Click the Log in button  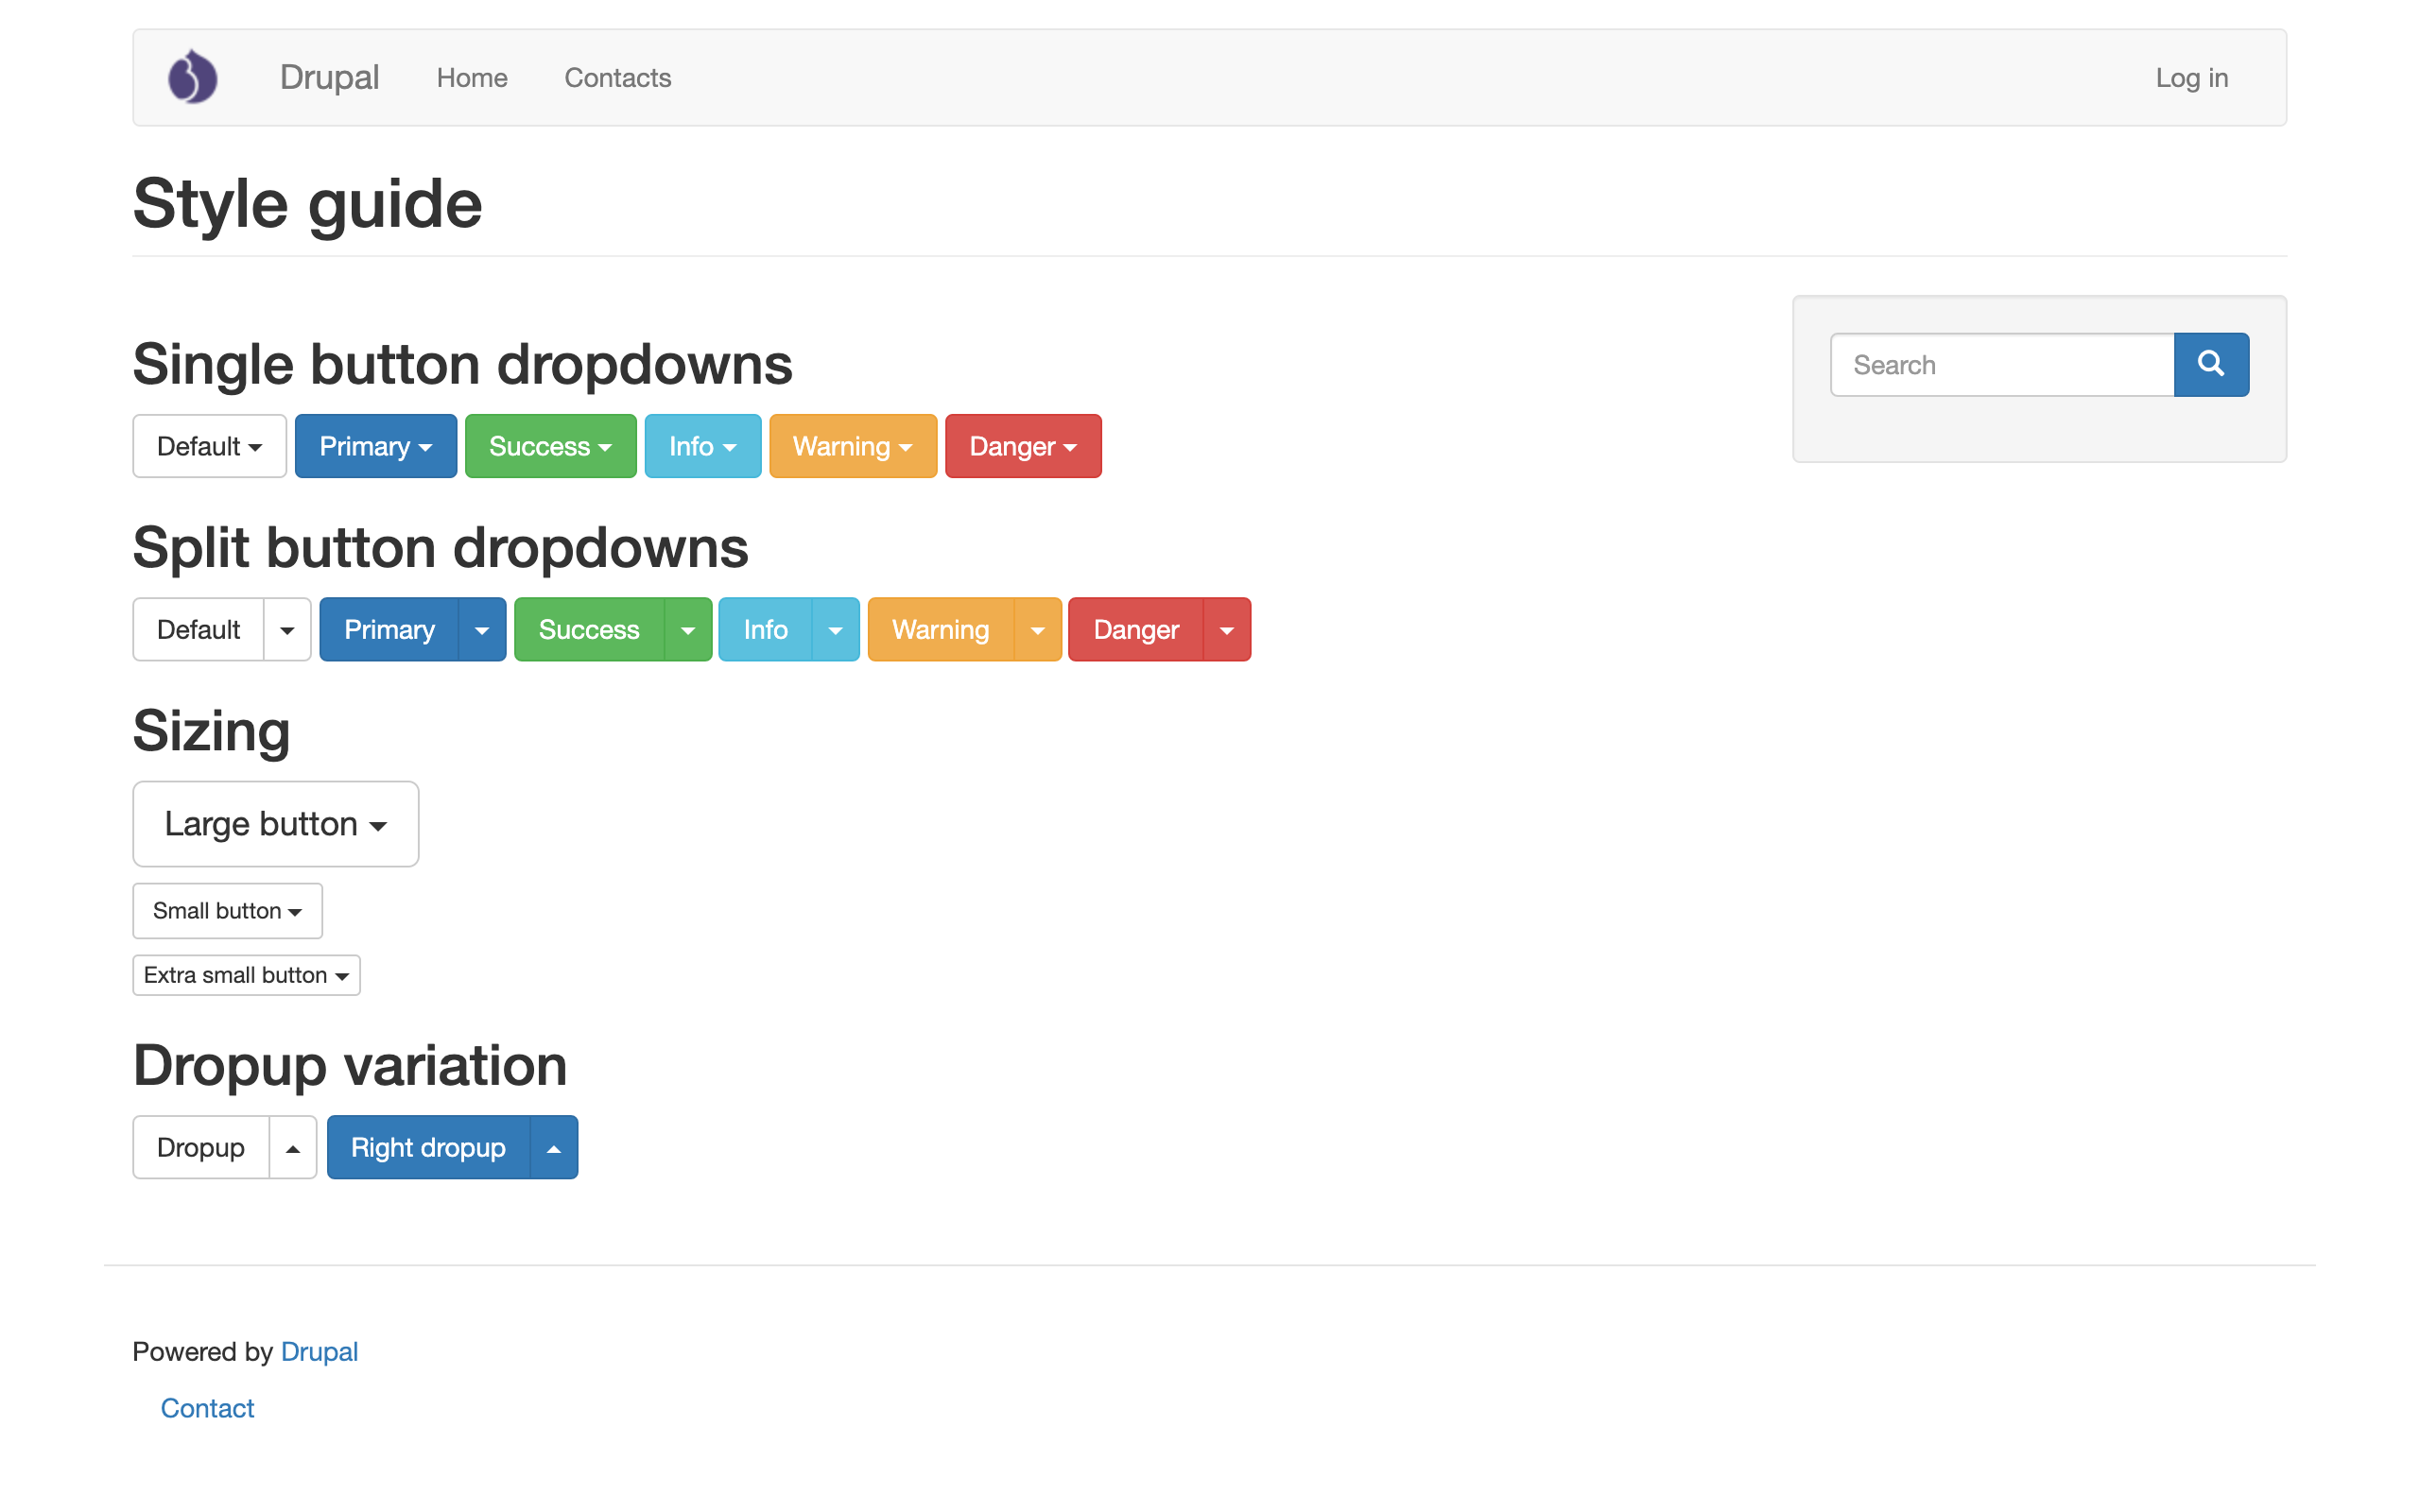point(2190,77)
